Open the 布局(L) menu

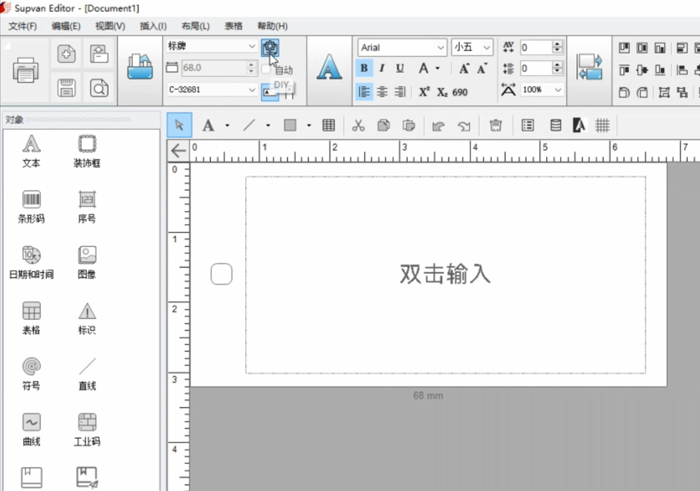tap(195, 25)
